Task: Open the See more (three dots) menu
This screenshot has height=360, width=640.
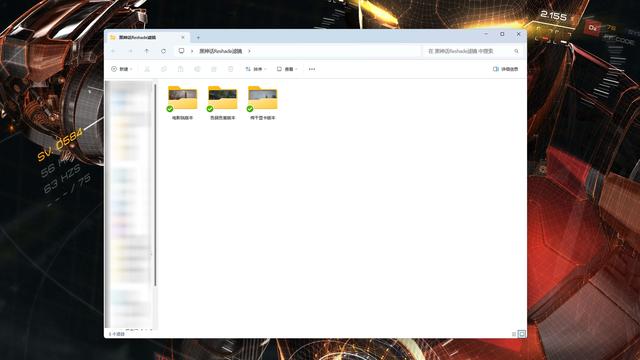Action: click(x=312, y=69)
